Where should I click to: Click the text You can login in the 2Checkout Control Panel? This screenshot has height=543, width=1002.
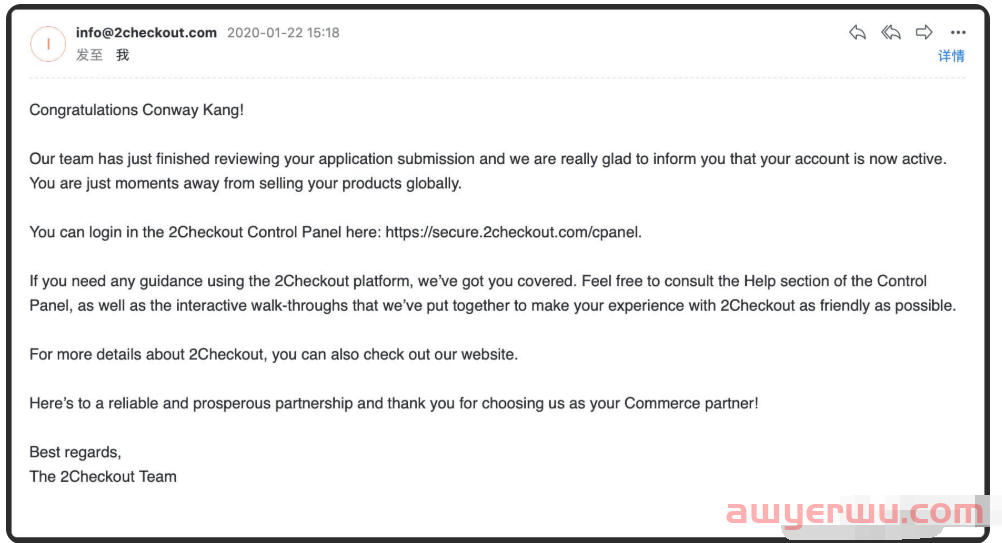tap(205, 232)
